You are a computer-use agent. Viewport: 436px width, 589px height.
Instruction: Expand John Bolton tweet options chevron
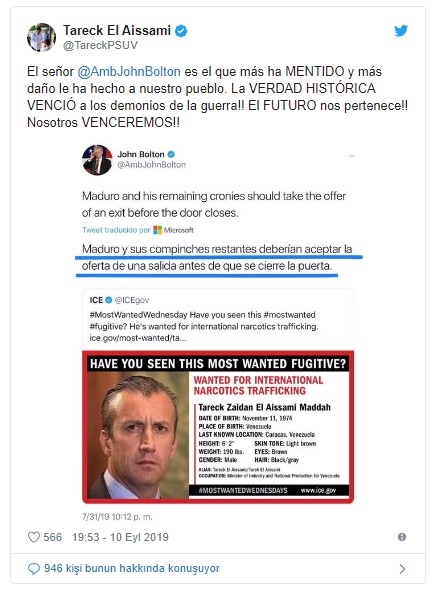click(352, 155)
